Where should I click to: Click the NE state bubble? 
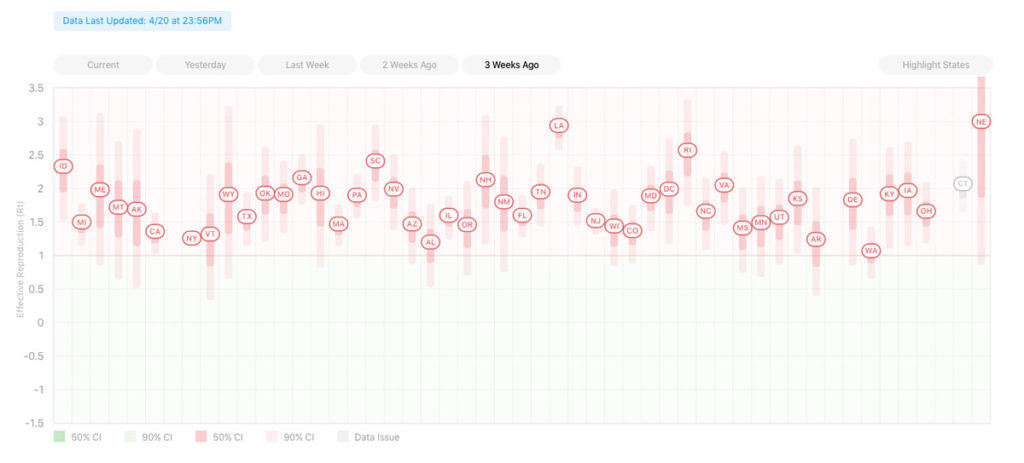tap(981, 121)
